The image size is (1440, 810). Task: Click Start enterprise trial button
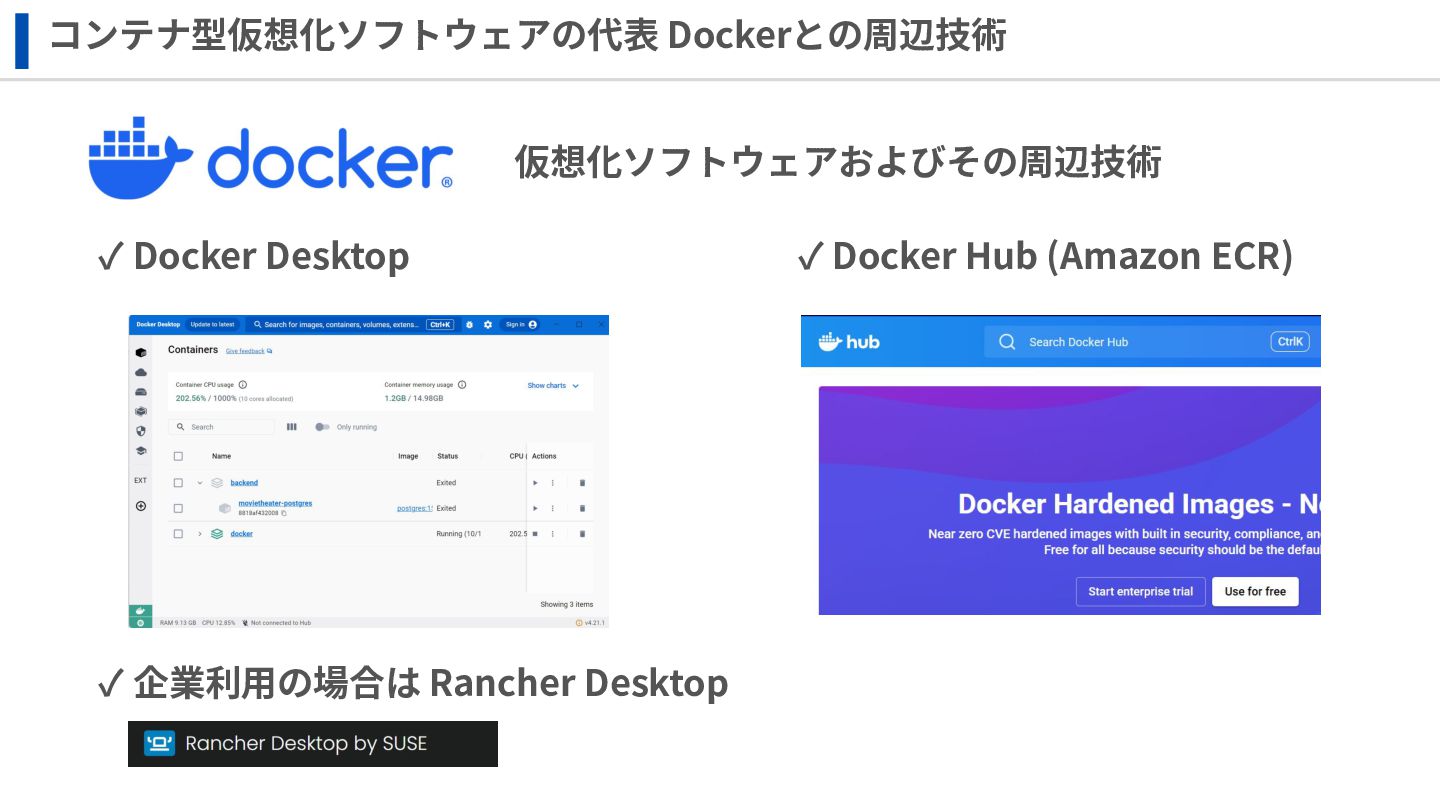click(1140, 592)
